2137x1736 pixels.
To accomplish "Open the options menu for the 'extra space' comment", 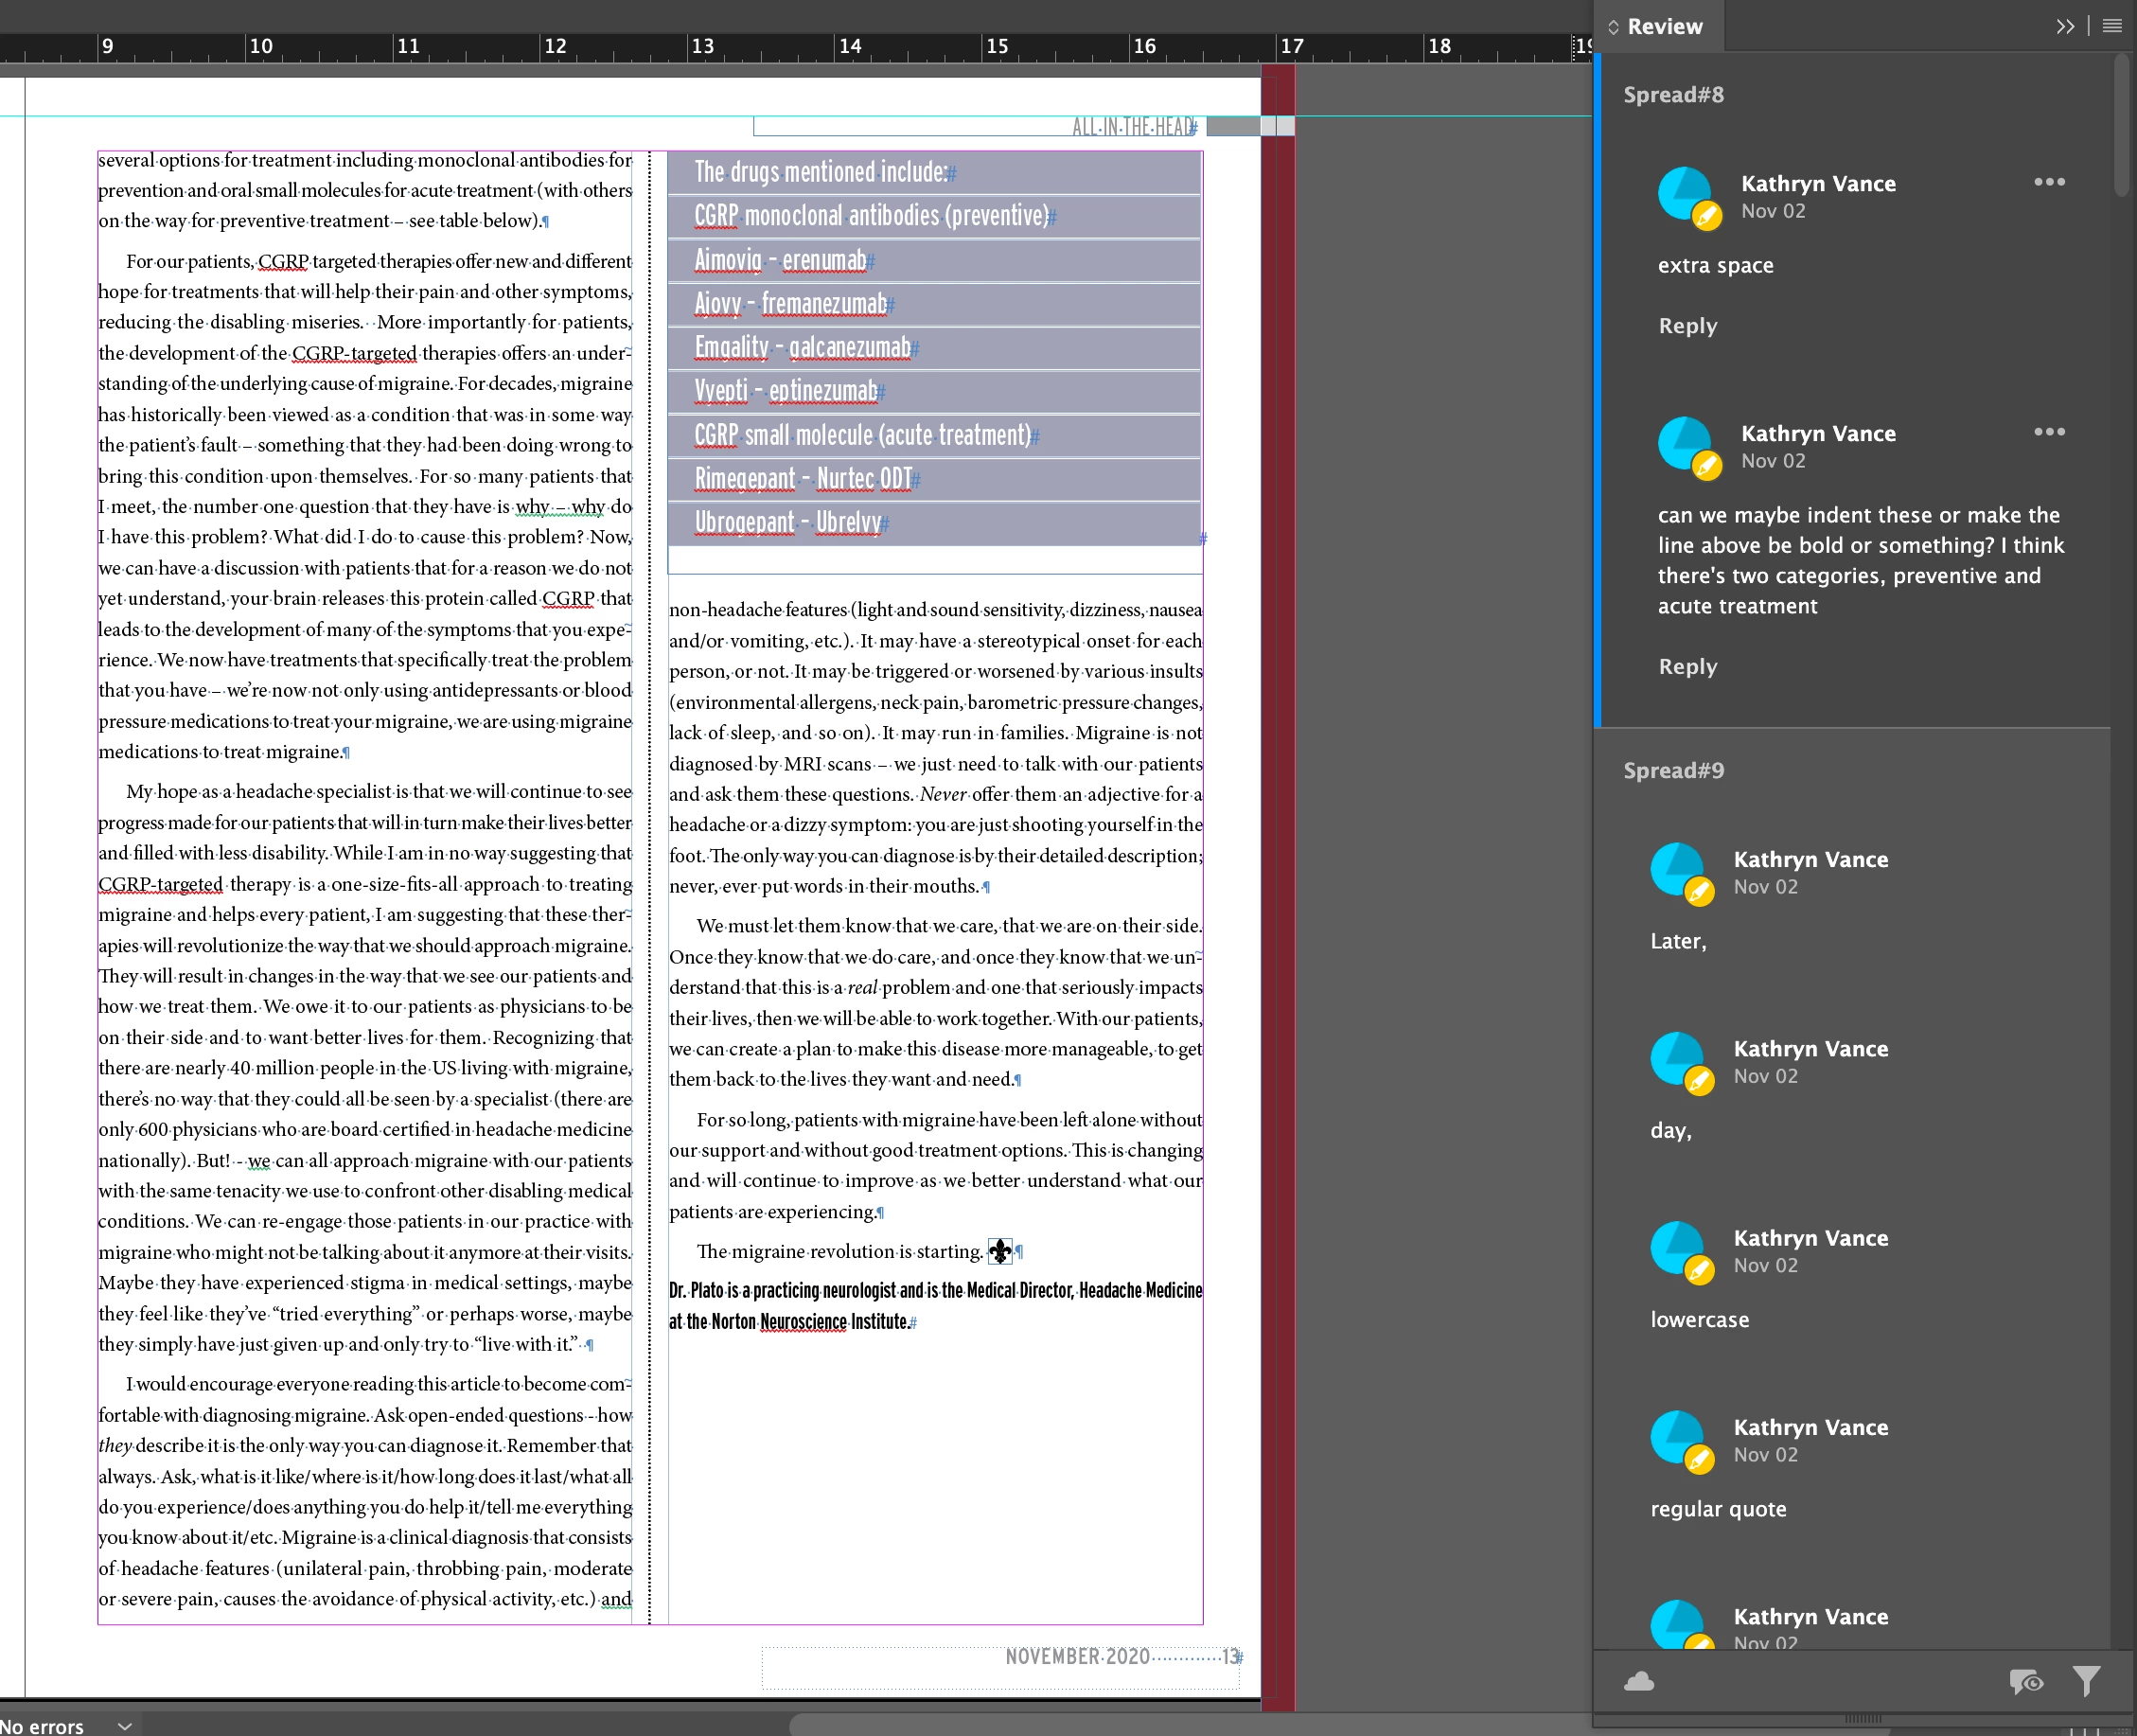I will point(2049,182).
